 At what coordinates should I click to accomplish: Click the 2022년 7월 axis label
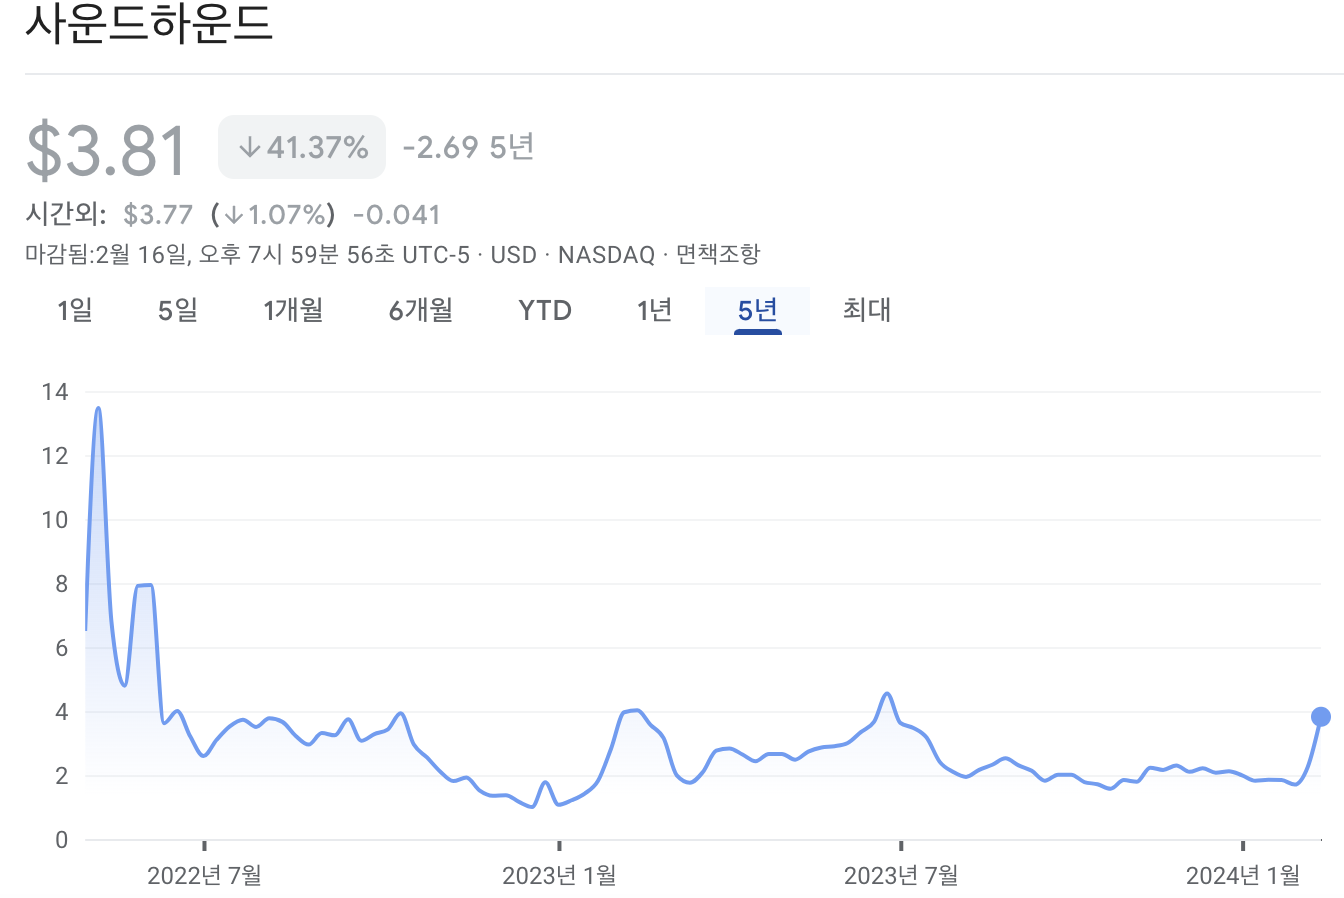(x=205, y=876)
